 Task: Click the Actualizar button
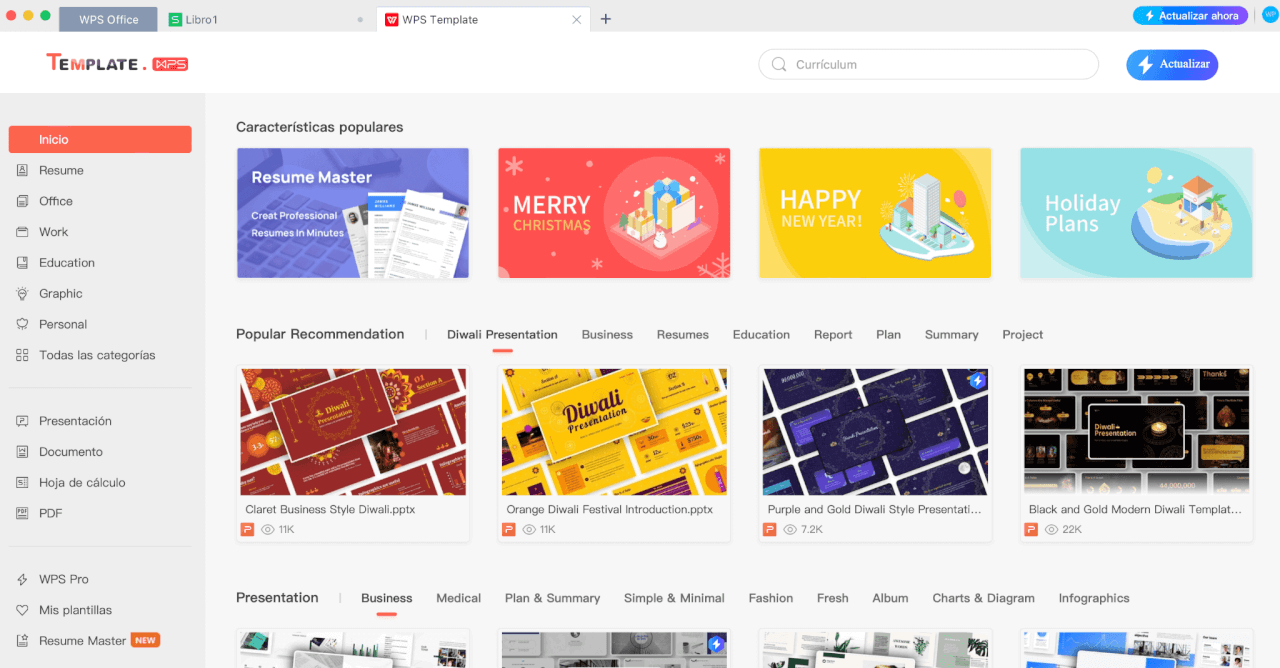1172,65
